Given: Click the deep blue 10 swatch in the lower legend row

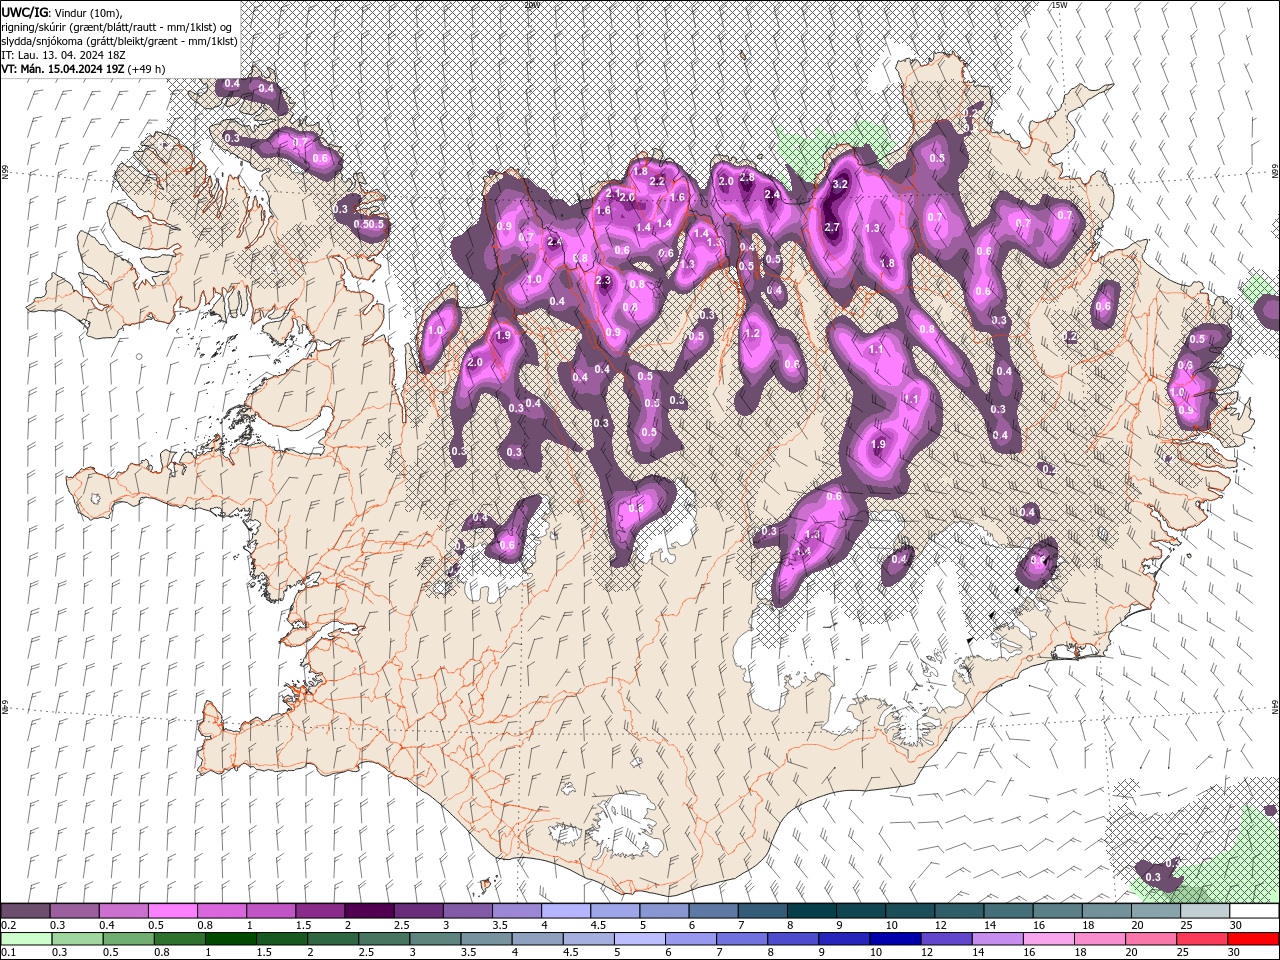Looking at the screenshot, I should tap(895, 939).
